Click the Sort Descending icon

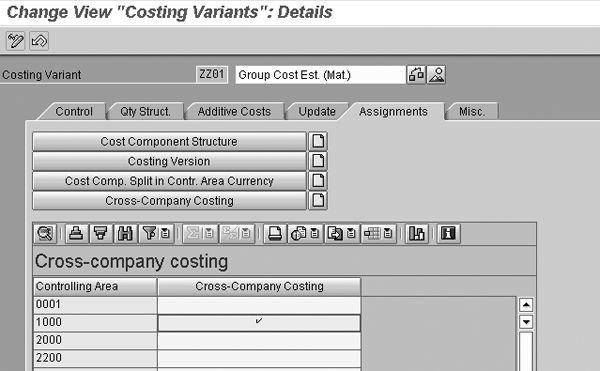point(101,234)
